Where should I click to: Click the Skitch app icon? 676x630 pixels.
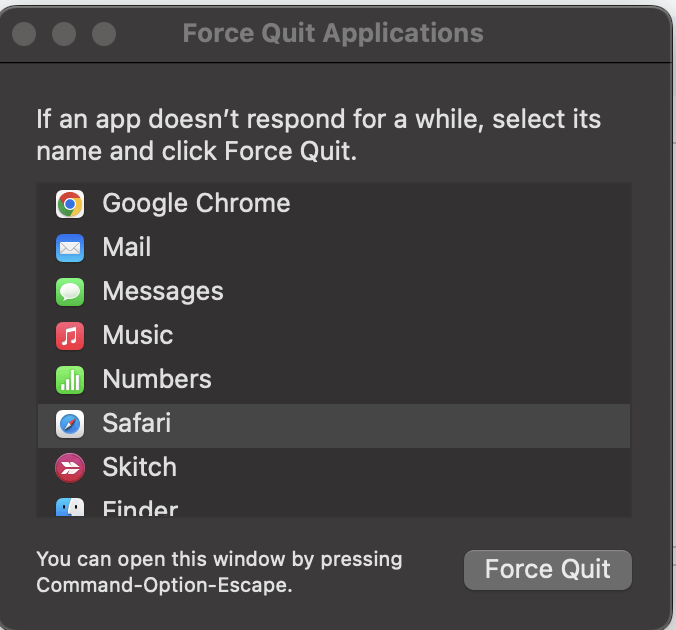click(69, 467)
